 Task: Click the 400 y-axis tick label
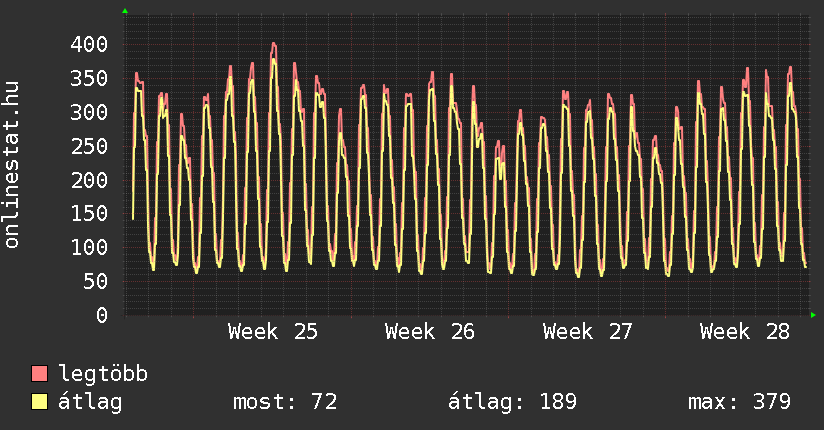(x=89, y=44)
